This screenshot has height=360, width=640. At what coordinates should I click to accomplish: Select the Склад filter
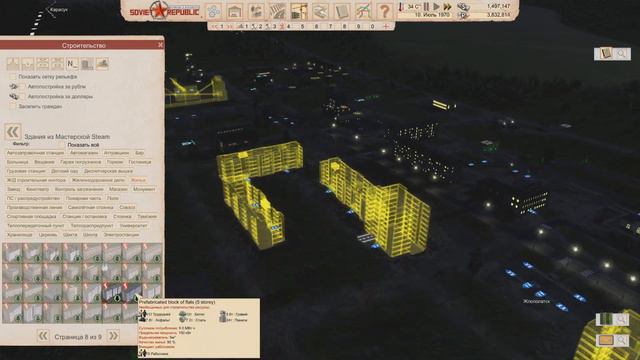pos(127,207)
